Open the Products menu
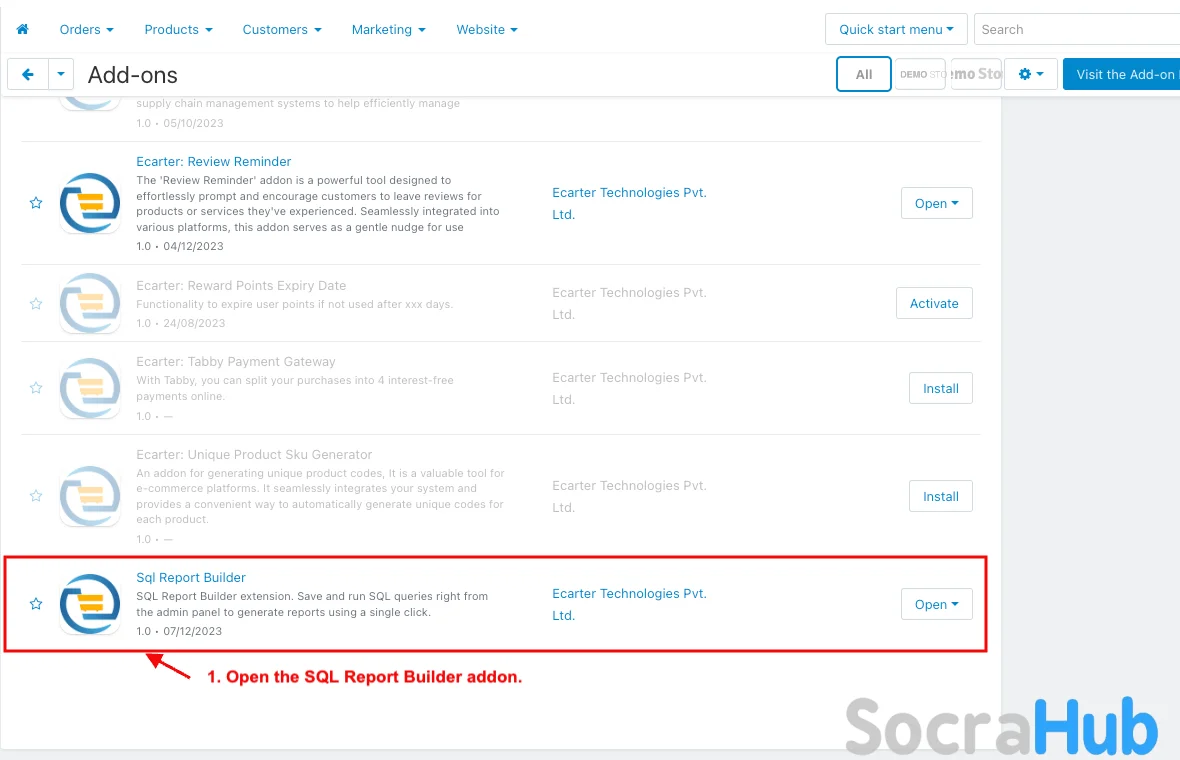The image size is (1180, 760). [x=178, y=29]
